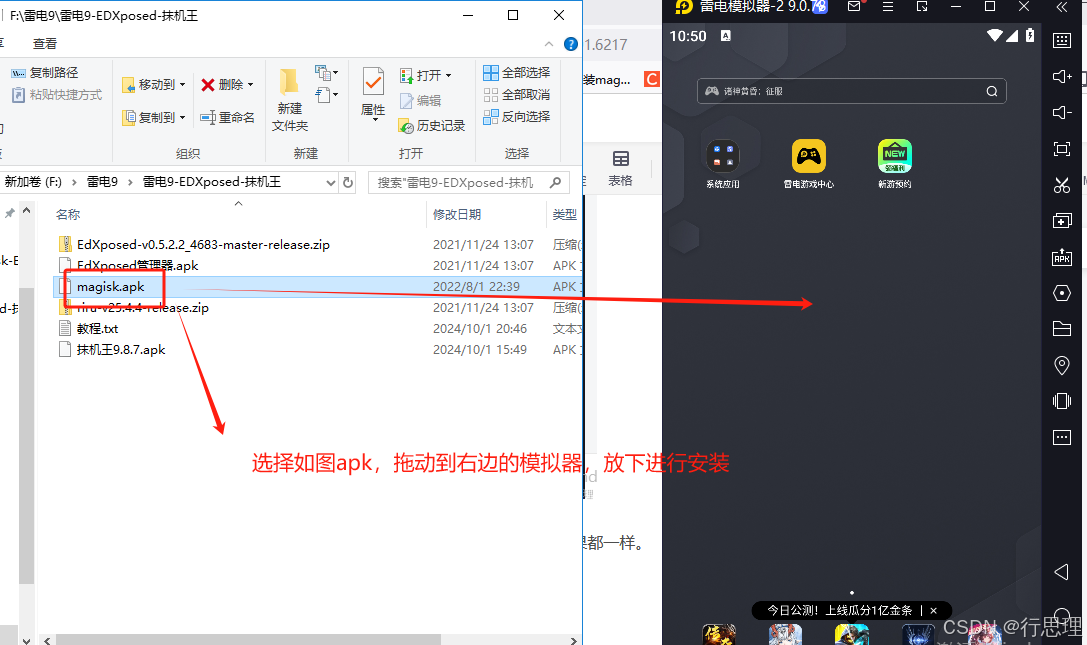1087x645 pixels.
Task: Select 抹机王9.8.7.apk file
Action: click(121, 350)
